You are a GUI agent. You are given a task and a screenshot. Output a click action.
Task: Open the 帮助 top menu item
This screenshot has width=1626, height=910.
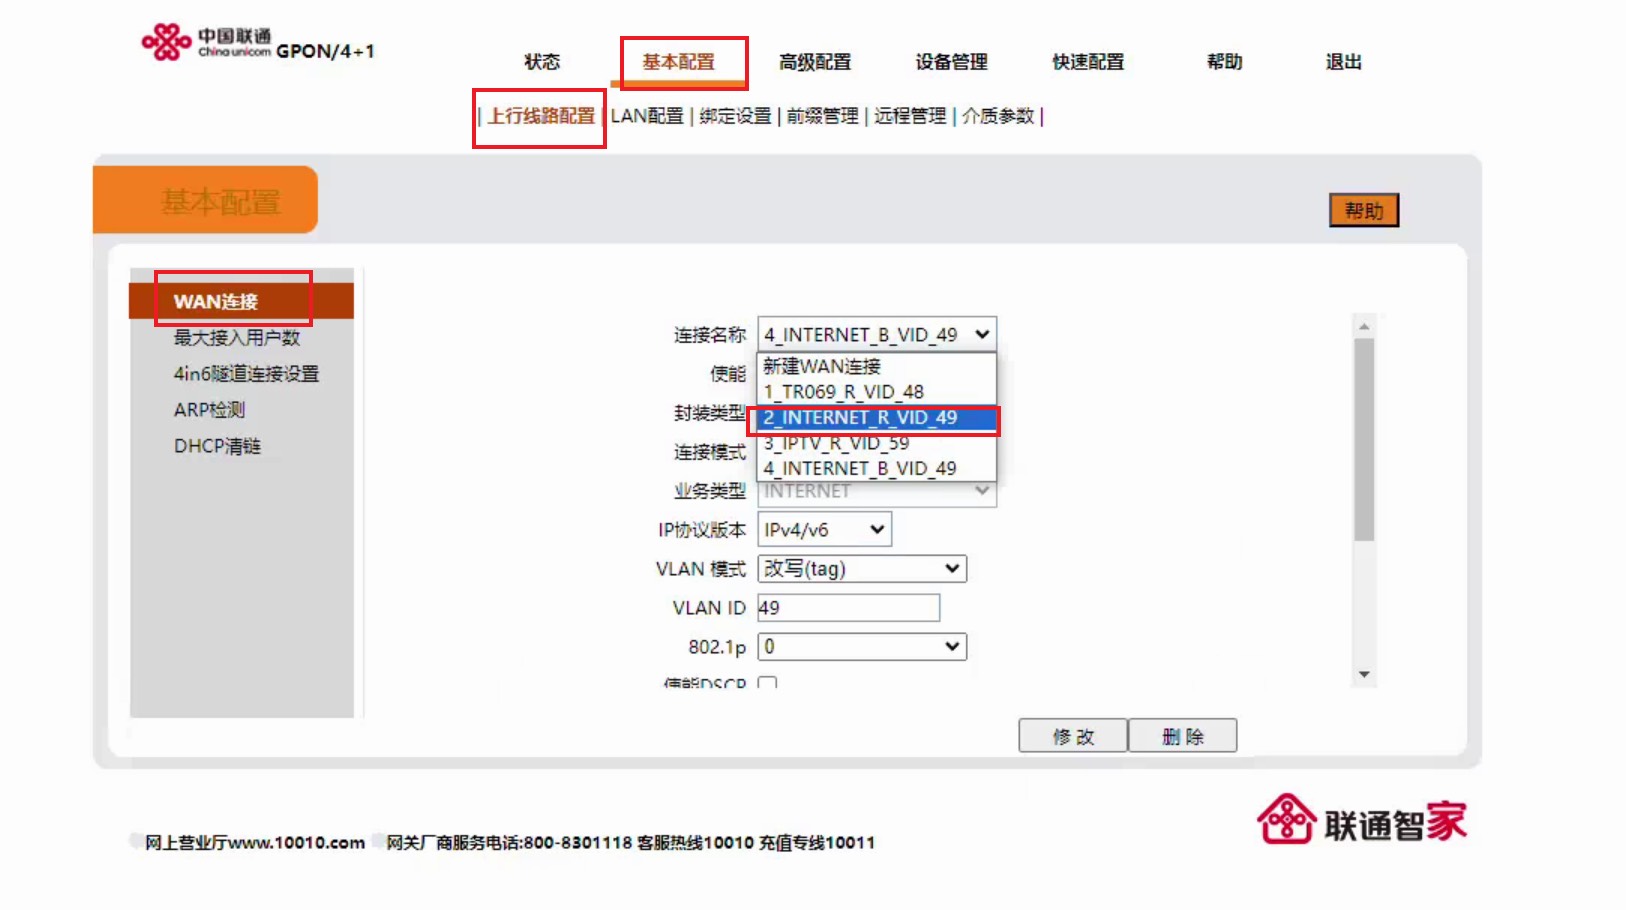(1224, 62)
